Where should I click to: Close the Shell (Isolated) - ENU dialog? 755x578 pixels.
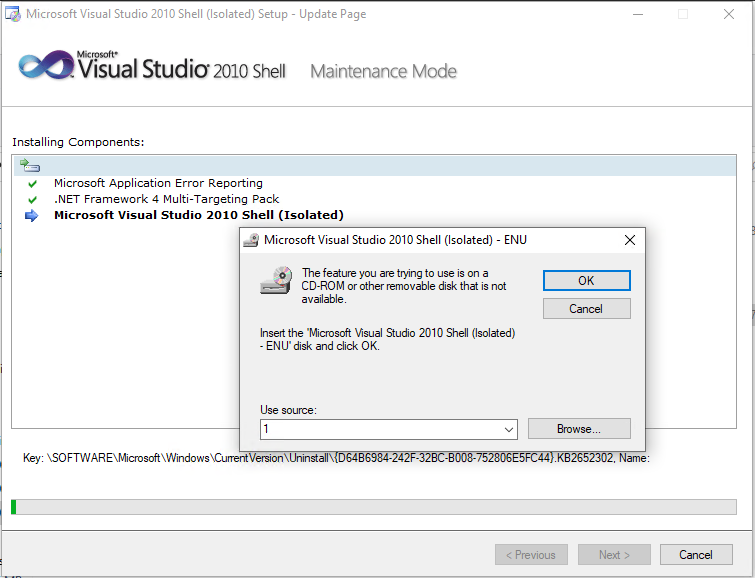point(630,240)
